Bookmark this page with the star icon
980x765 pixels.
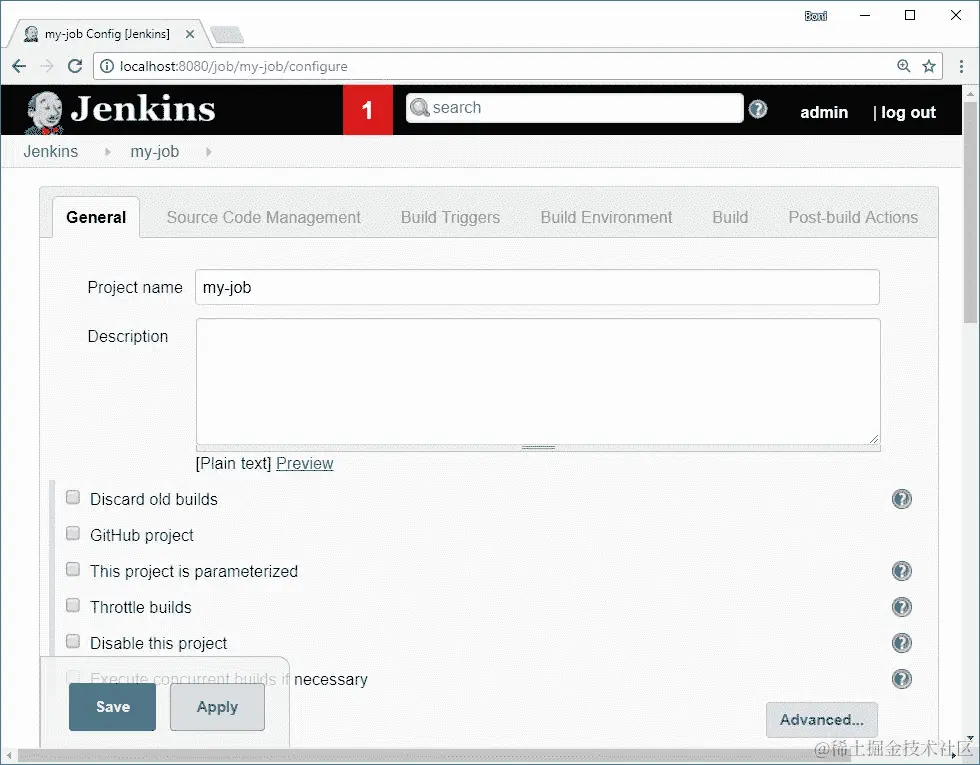(x=929, y=66)
